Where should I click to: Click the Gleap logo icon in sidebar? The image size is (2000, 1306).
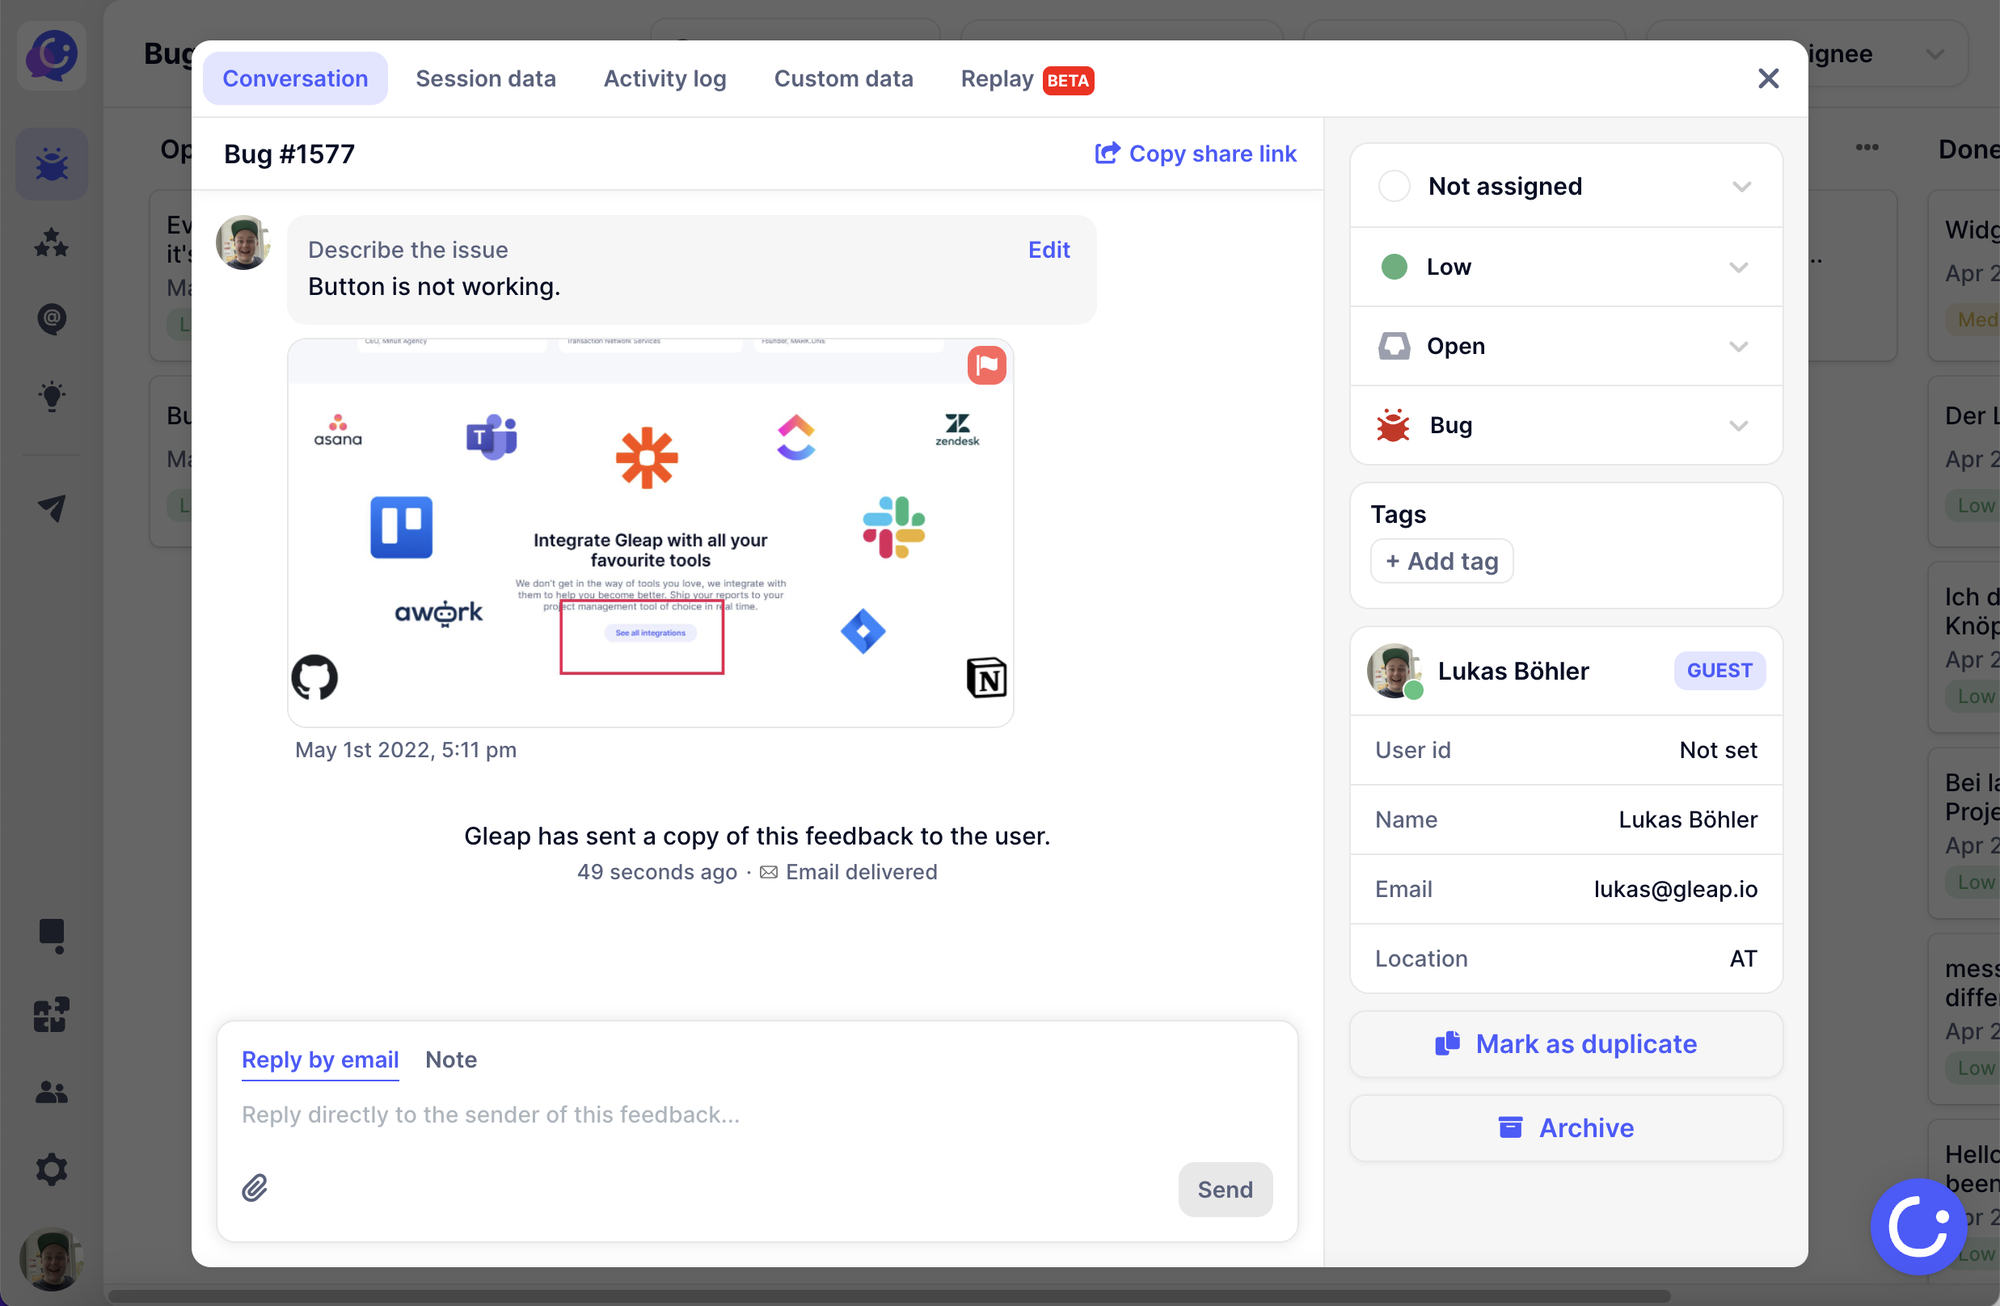(51, 54)
